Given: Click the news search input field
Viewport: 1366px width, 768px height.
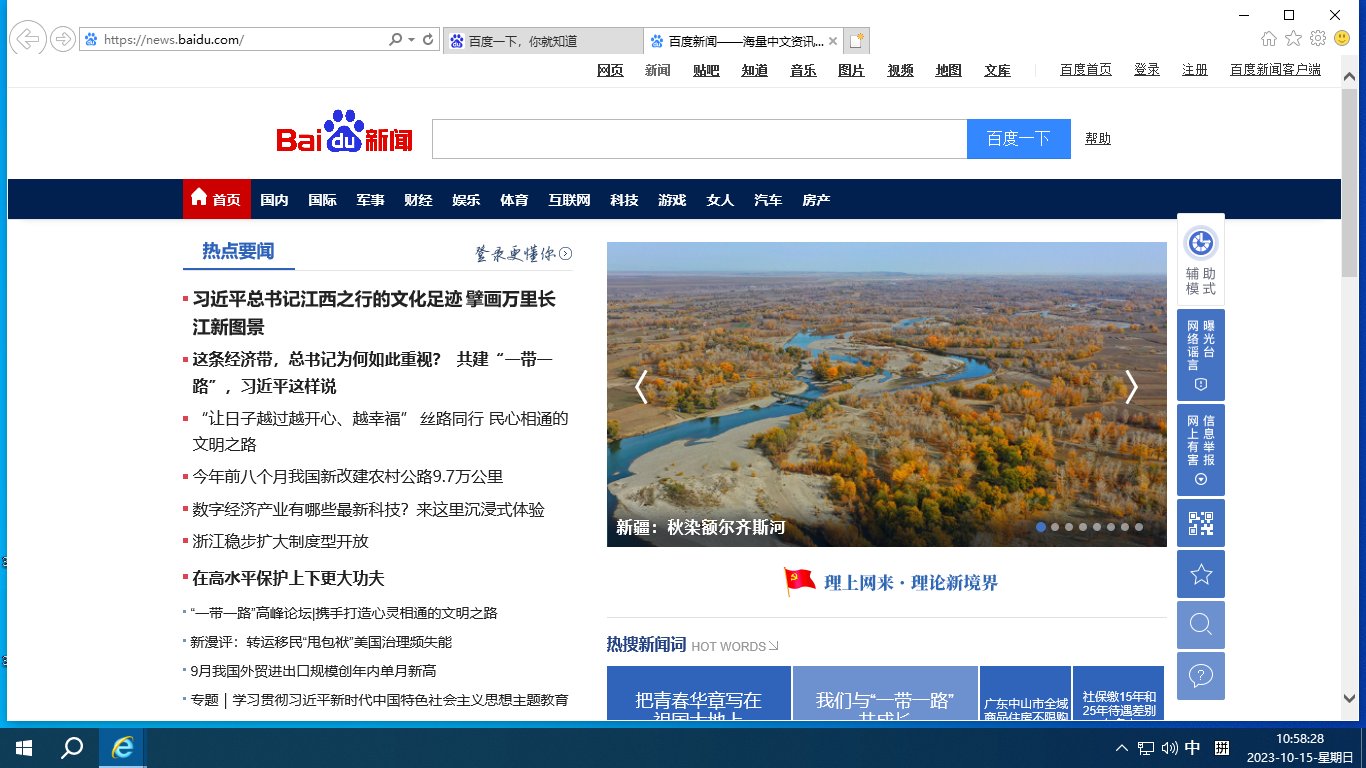Looking at the screenshot, I should (x=700, y=138).
